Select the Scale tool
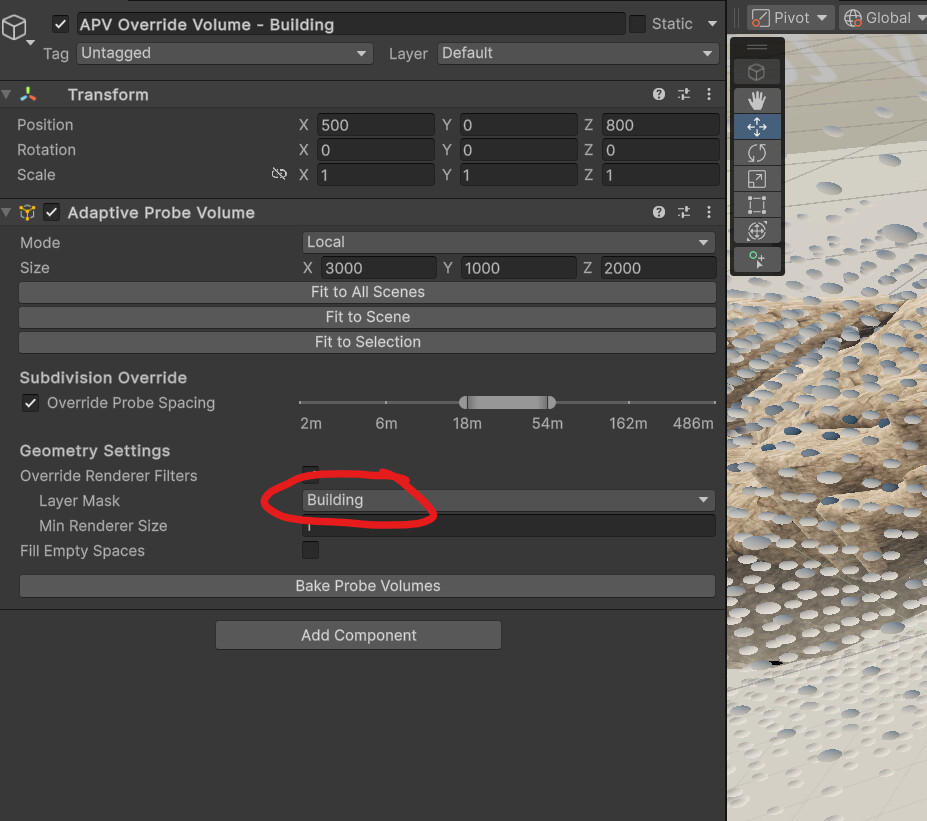Image resolution: width=927 pixels, height=821 pixels. click(757, 178)
